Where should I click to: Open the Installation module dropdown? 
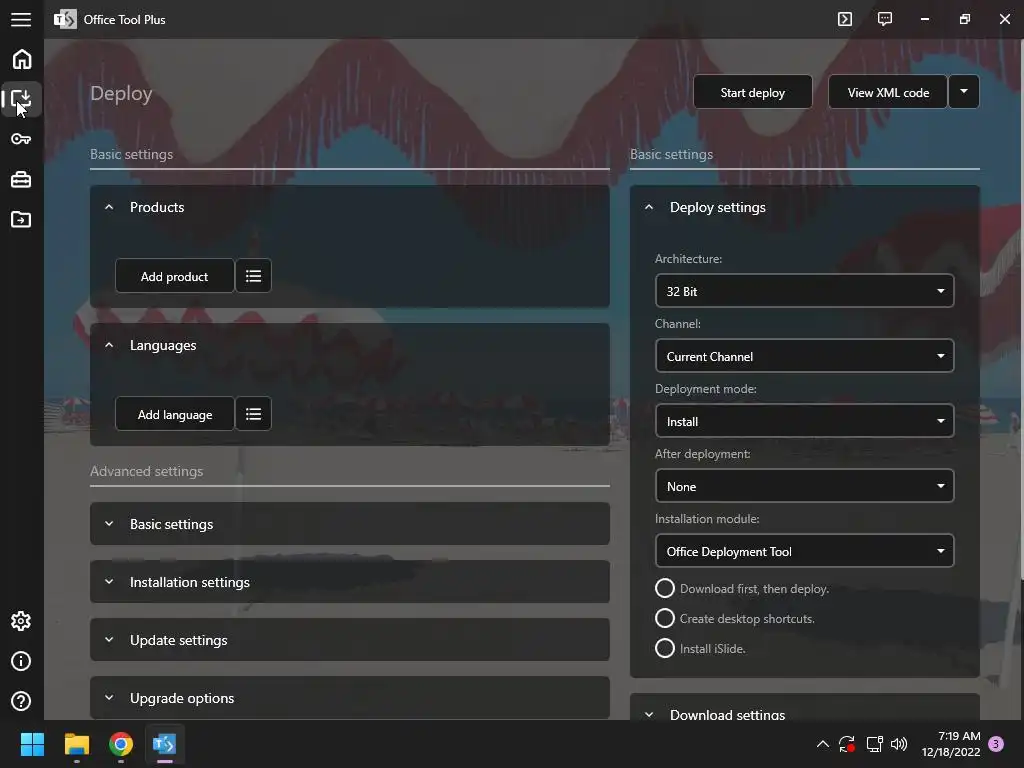tap(805, 551)
